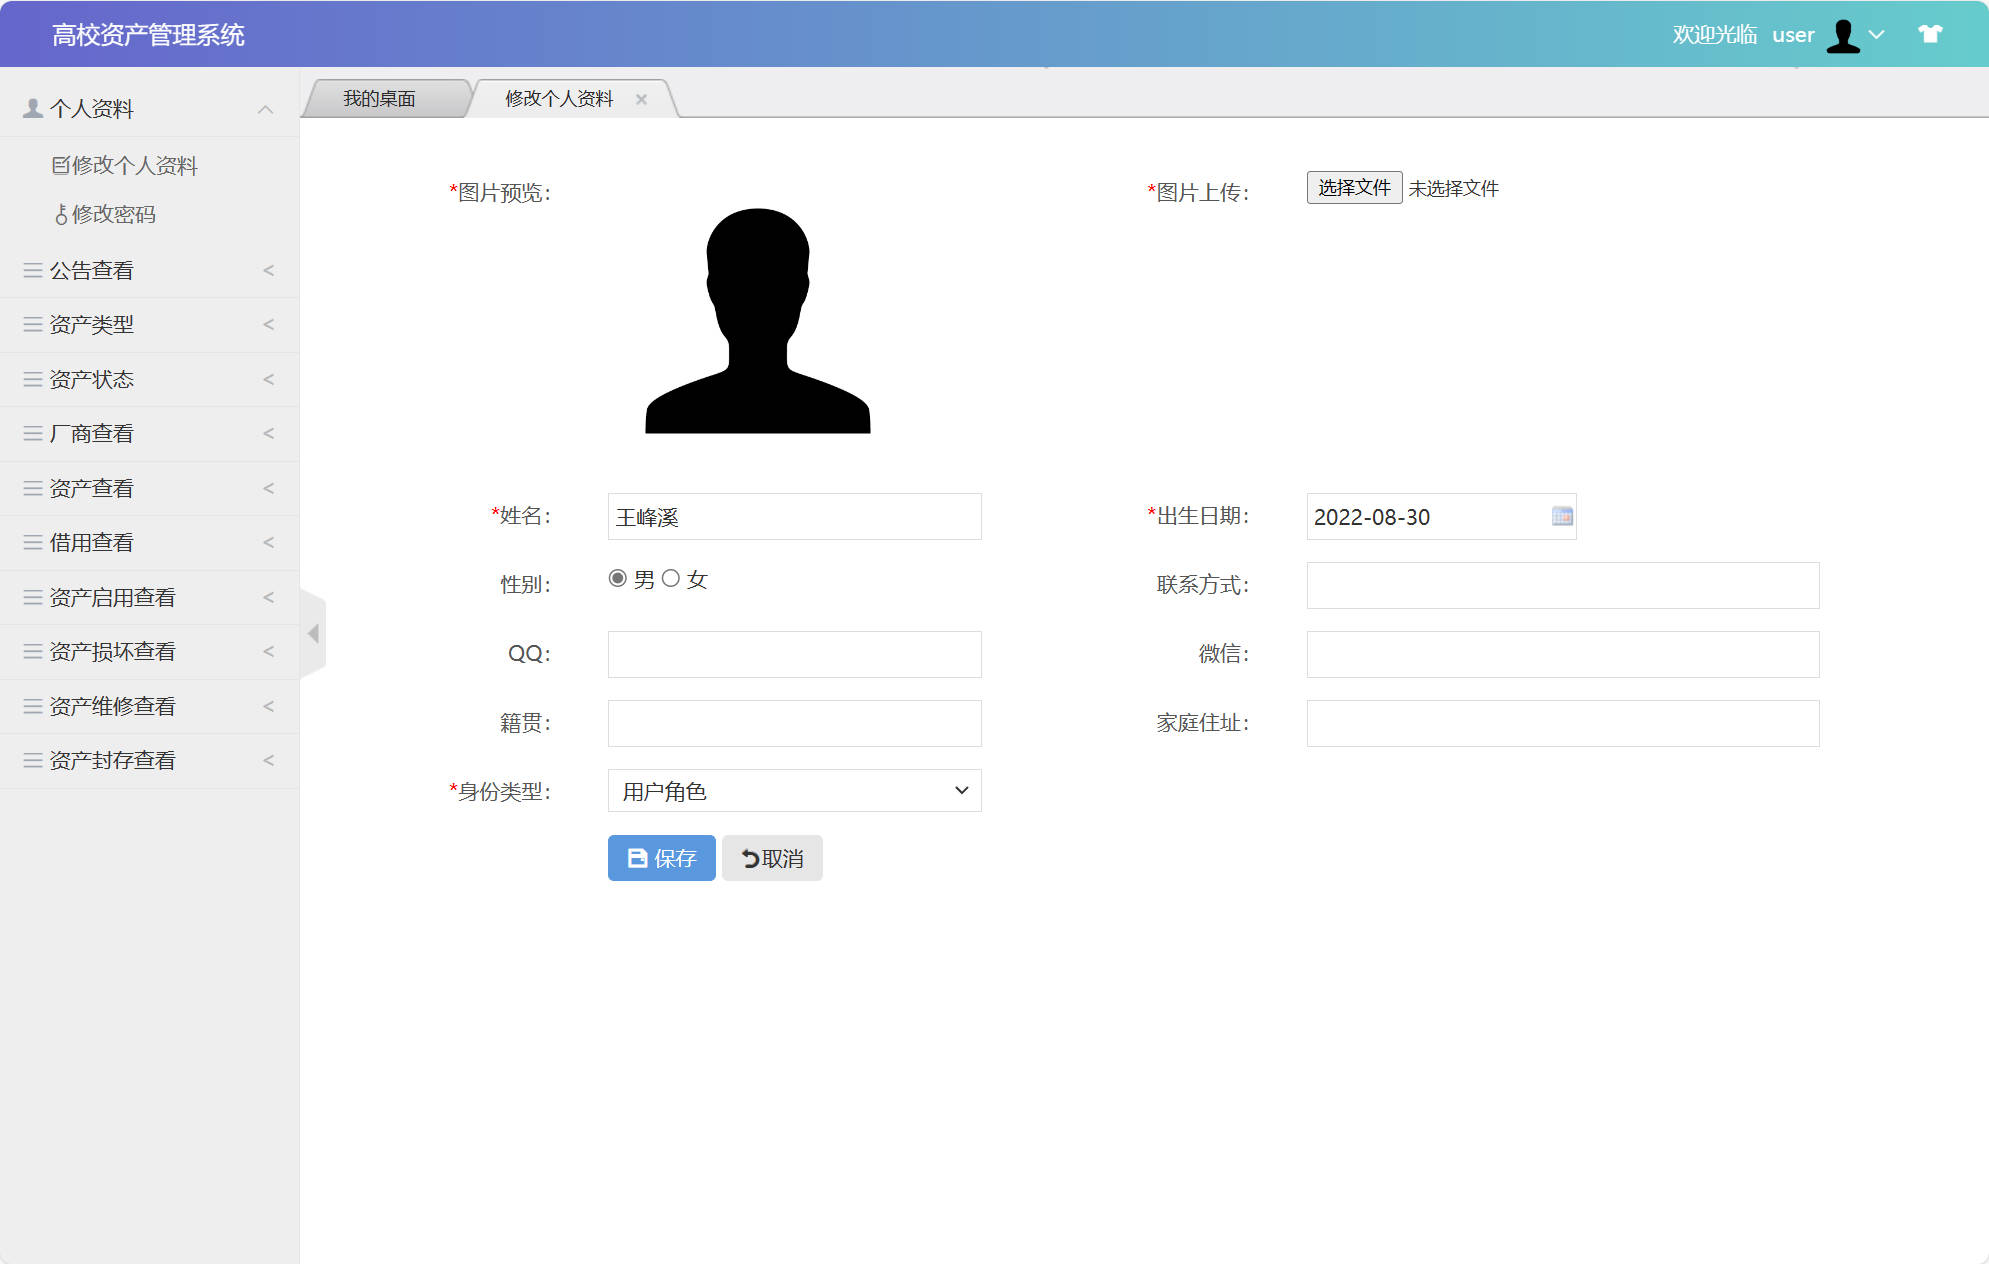The height and width of the screenshot is (1264, 1989).
Task: Open the key icon beside 修改密码
Action: (x=62, y=214)
